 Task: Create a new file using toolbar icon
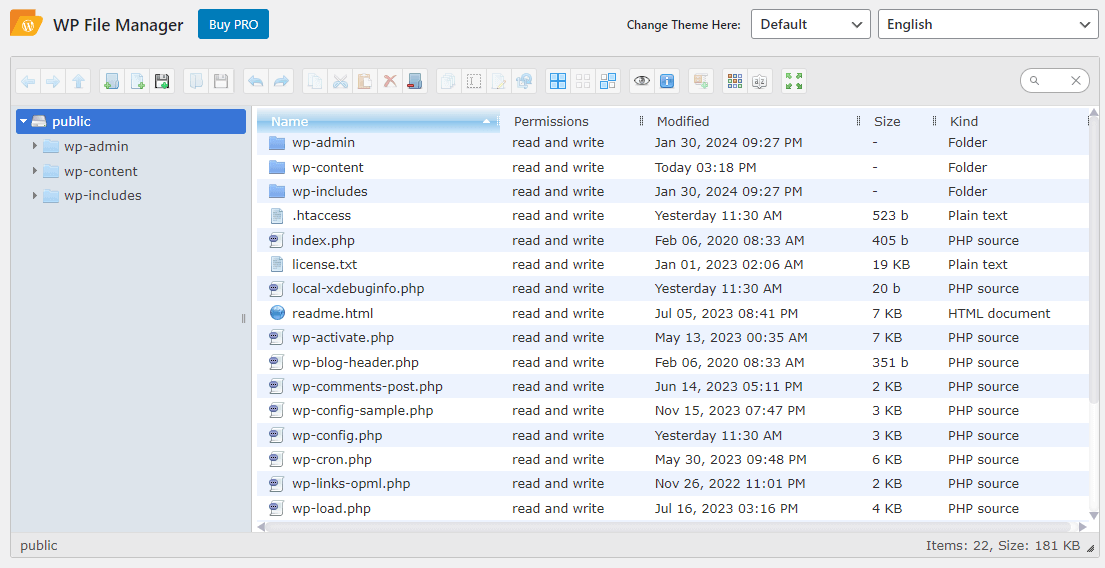(137, 82)
